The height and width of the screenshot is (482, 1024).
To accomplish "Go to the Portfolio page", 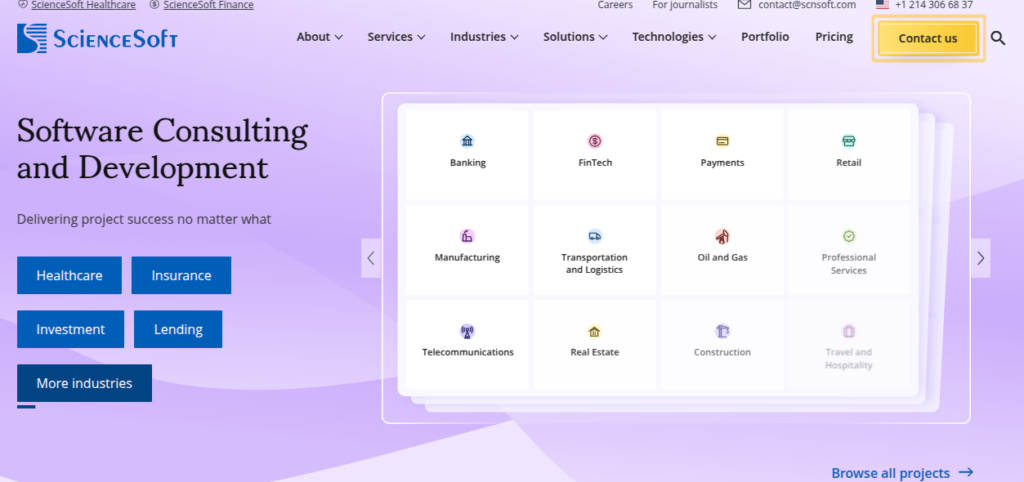I will point(765,37).
